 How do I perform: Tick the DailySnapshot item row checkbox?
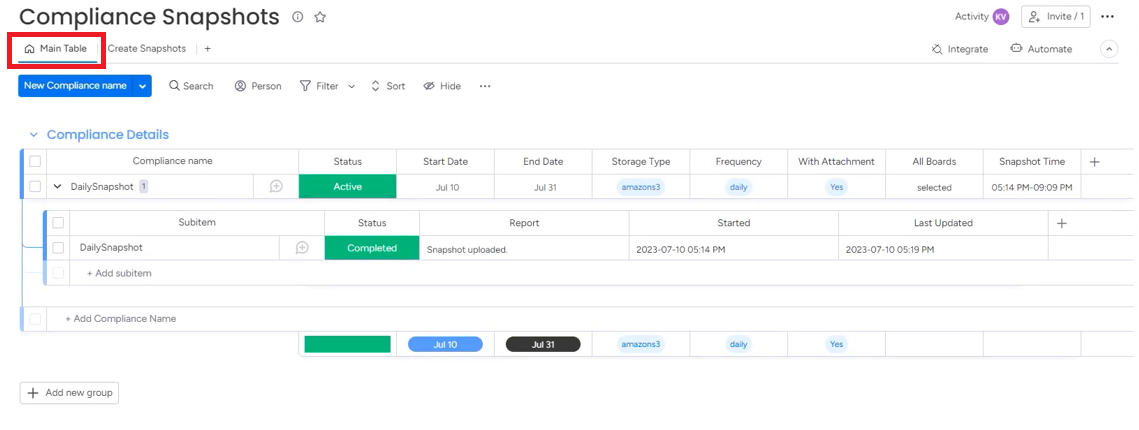(35, 187)
